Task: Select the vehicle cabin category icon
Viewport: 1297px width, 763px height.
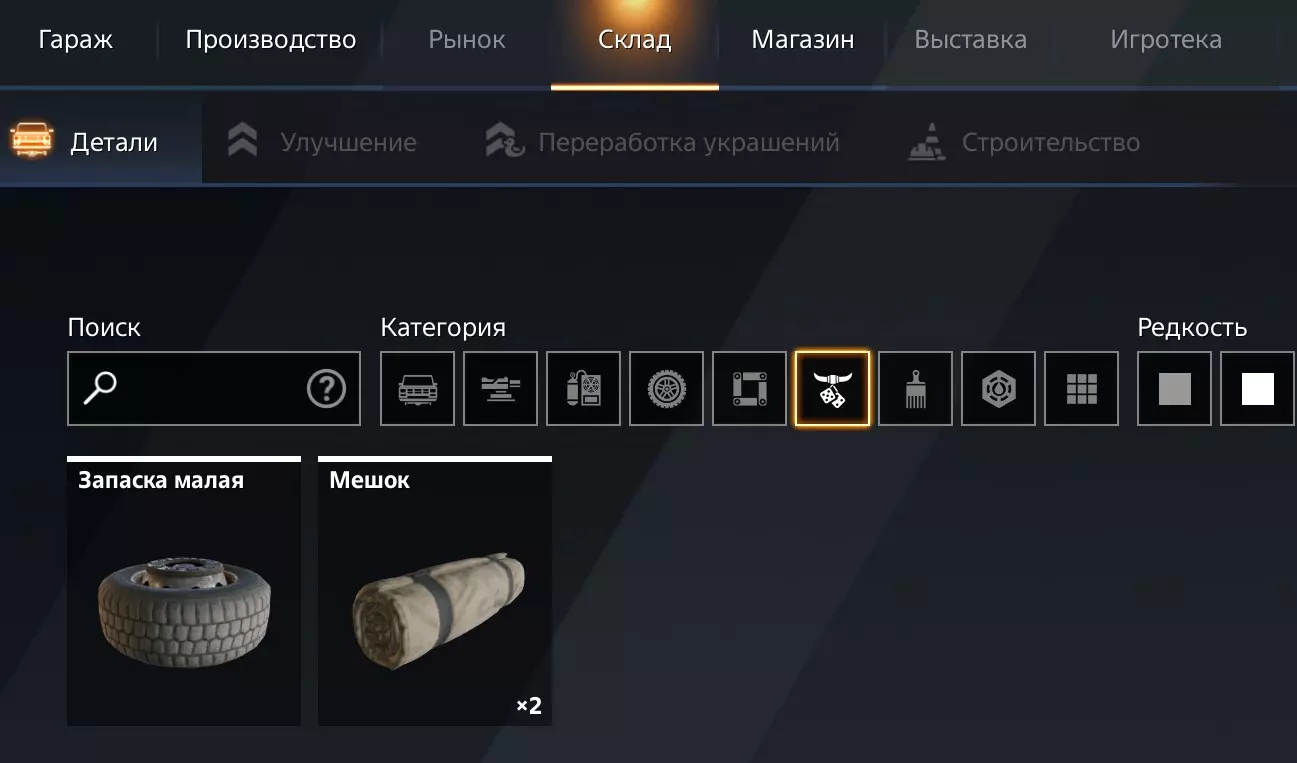Action: point(417,388)
